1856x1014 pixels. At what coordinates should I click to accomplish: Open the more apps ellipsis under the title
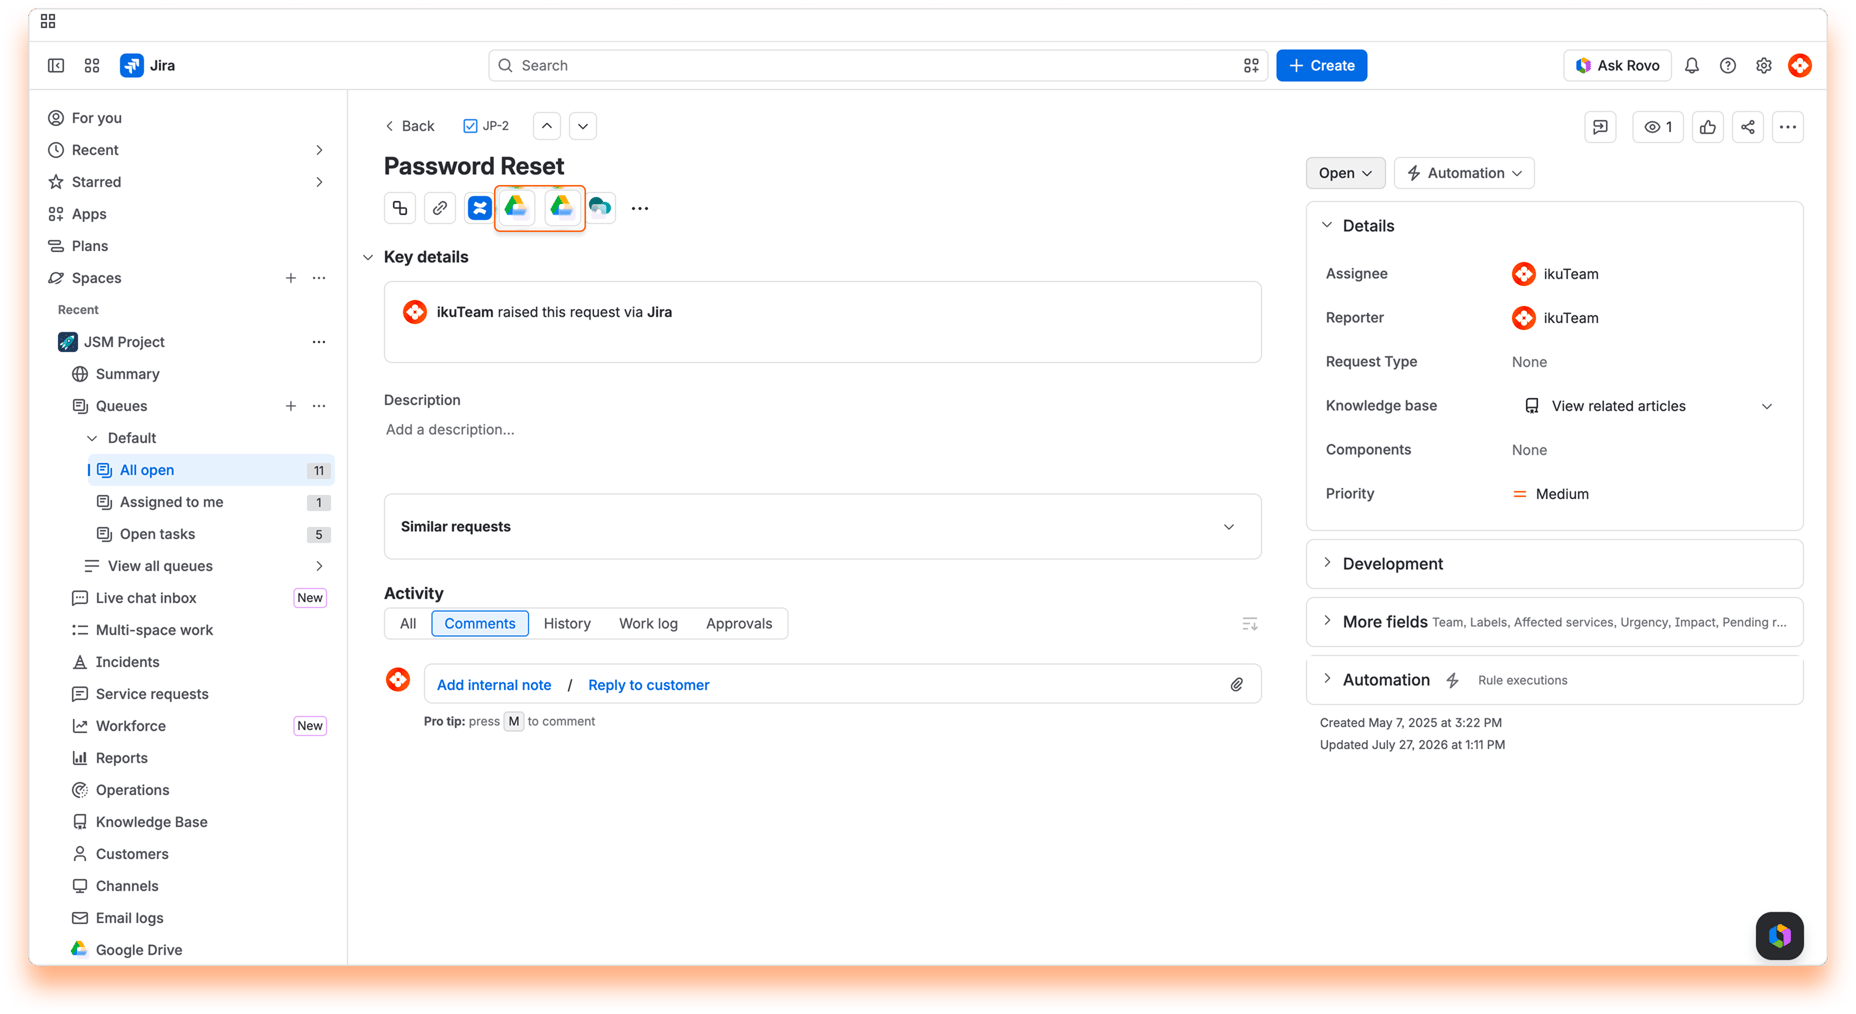point(640,208)
